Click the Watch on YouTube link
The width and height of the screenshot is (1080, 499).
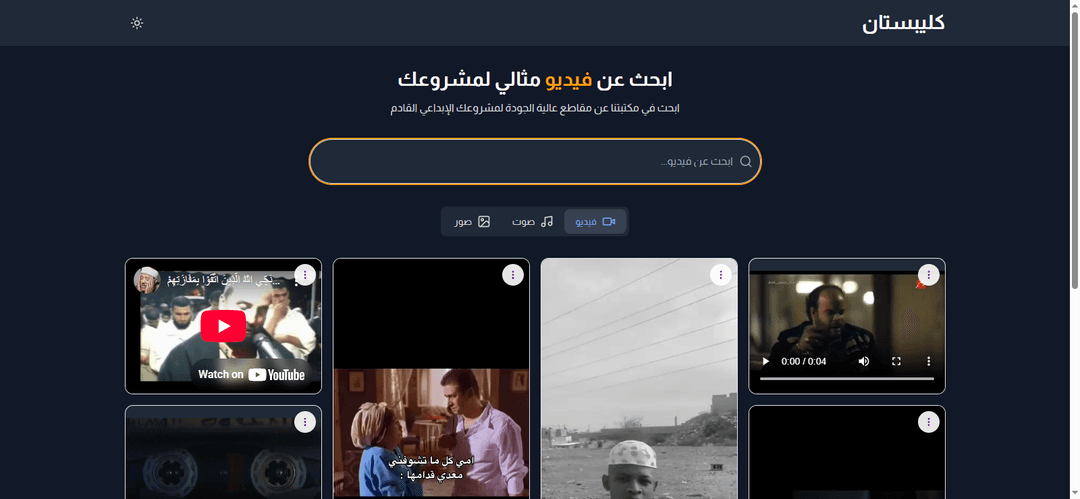click(251, 374)
